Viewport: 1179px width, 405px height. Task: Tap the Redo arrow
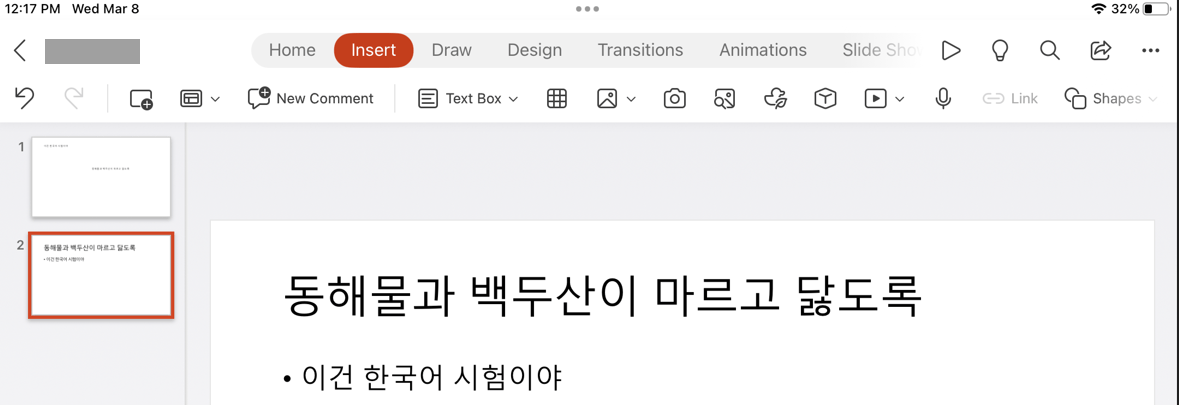(x=74, y=98)
